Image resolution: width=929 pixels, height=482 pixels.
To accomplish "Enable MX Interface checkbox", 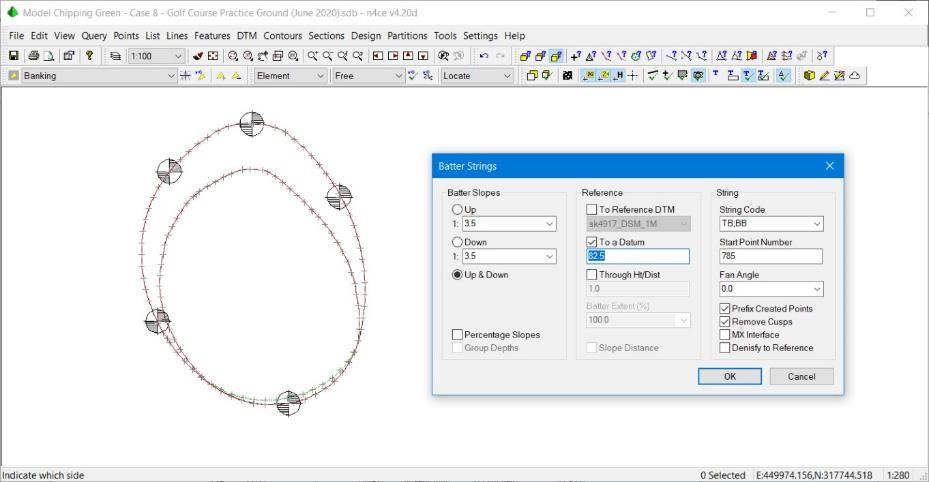I will [x=725, y=335].
